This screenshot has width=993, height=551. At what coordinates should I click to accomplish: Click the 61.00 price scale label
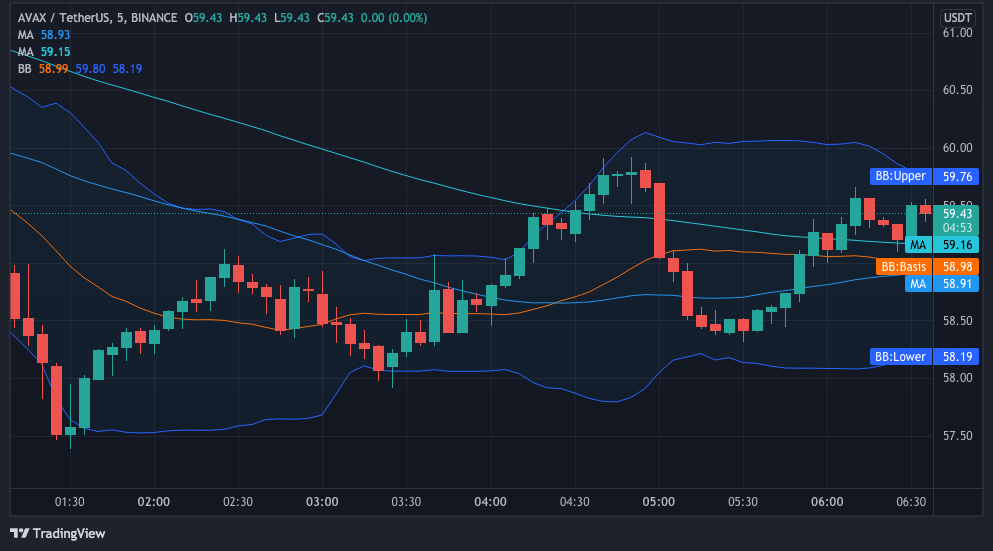click(957, 33)
